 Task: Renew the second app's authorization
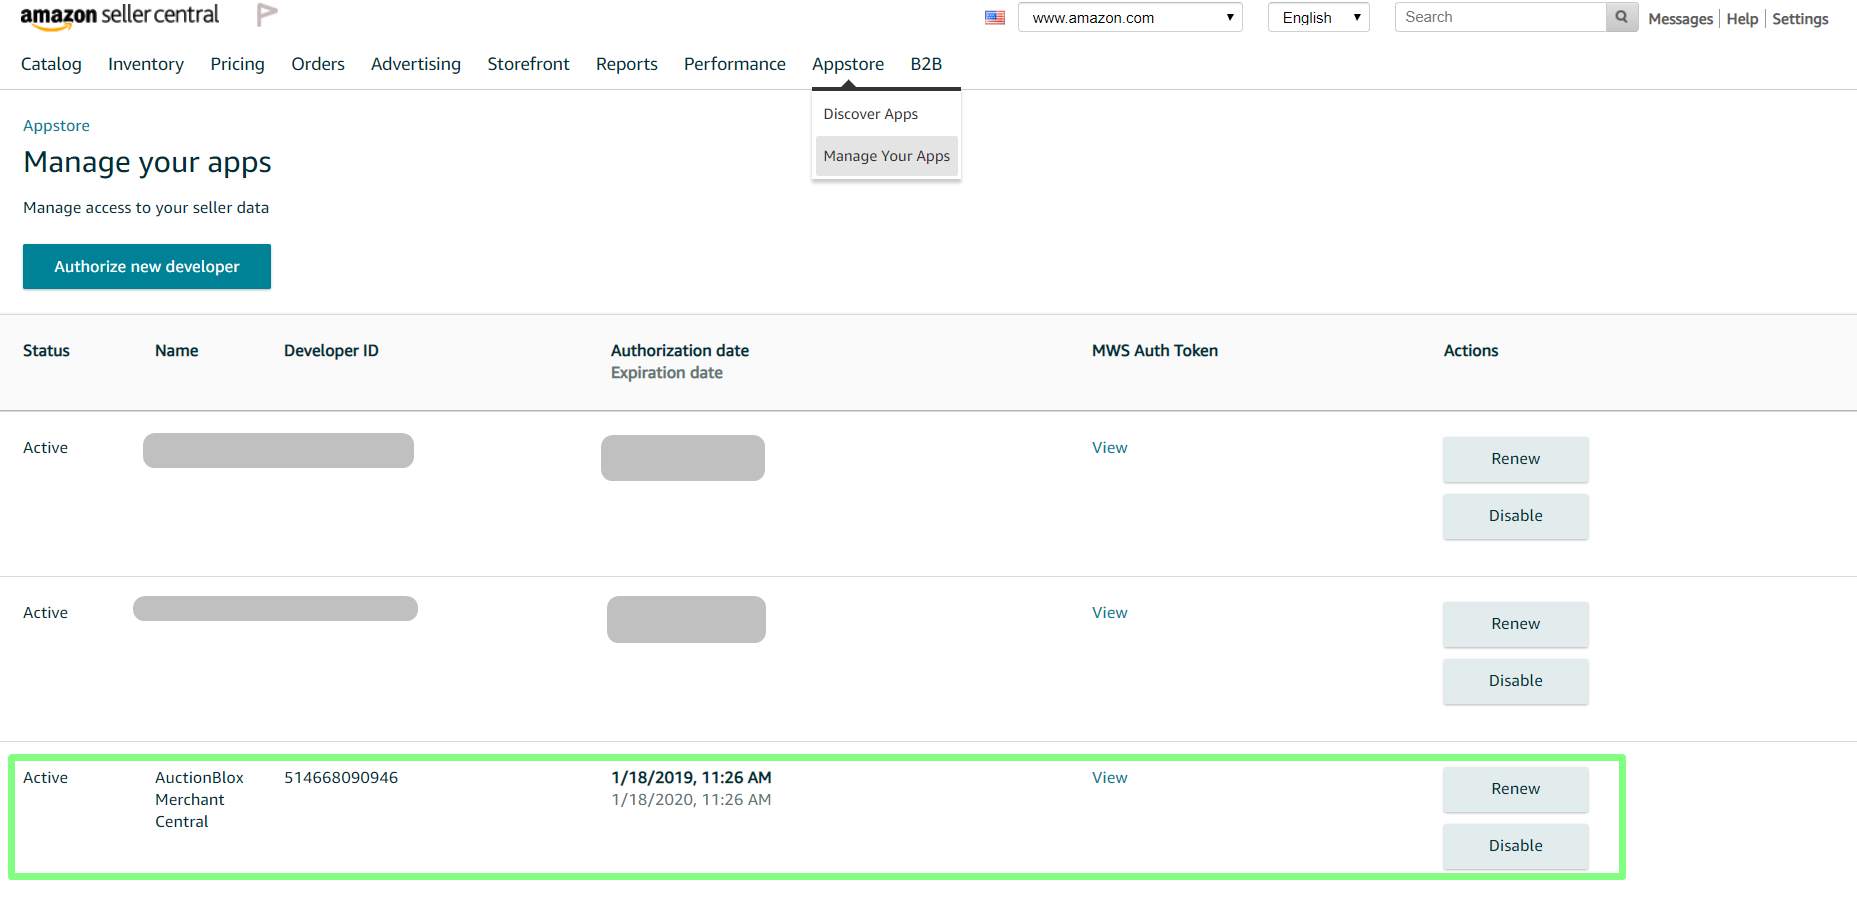click(x=1515, y=624)
